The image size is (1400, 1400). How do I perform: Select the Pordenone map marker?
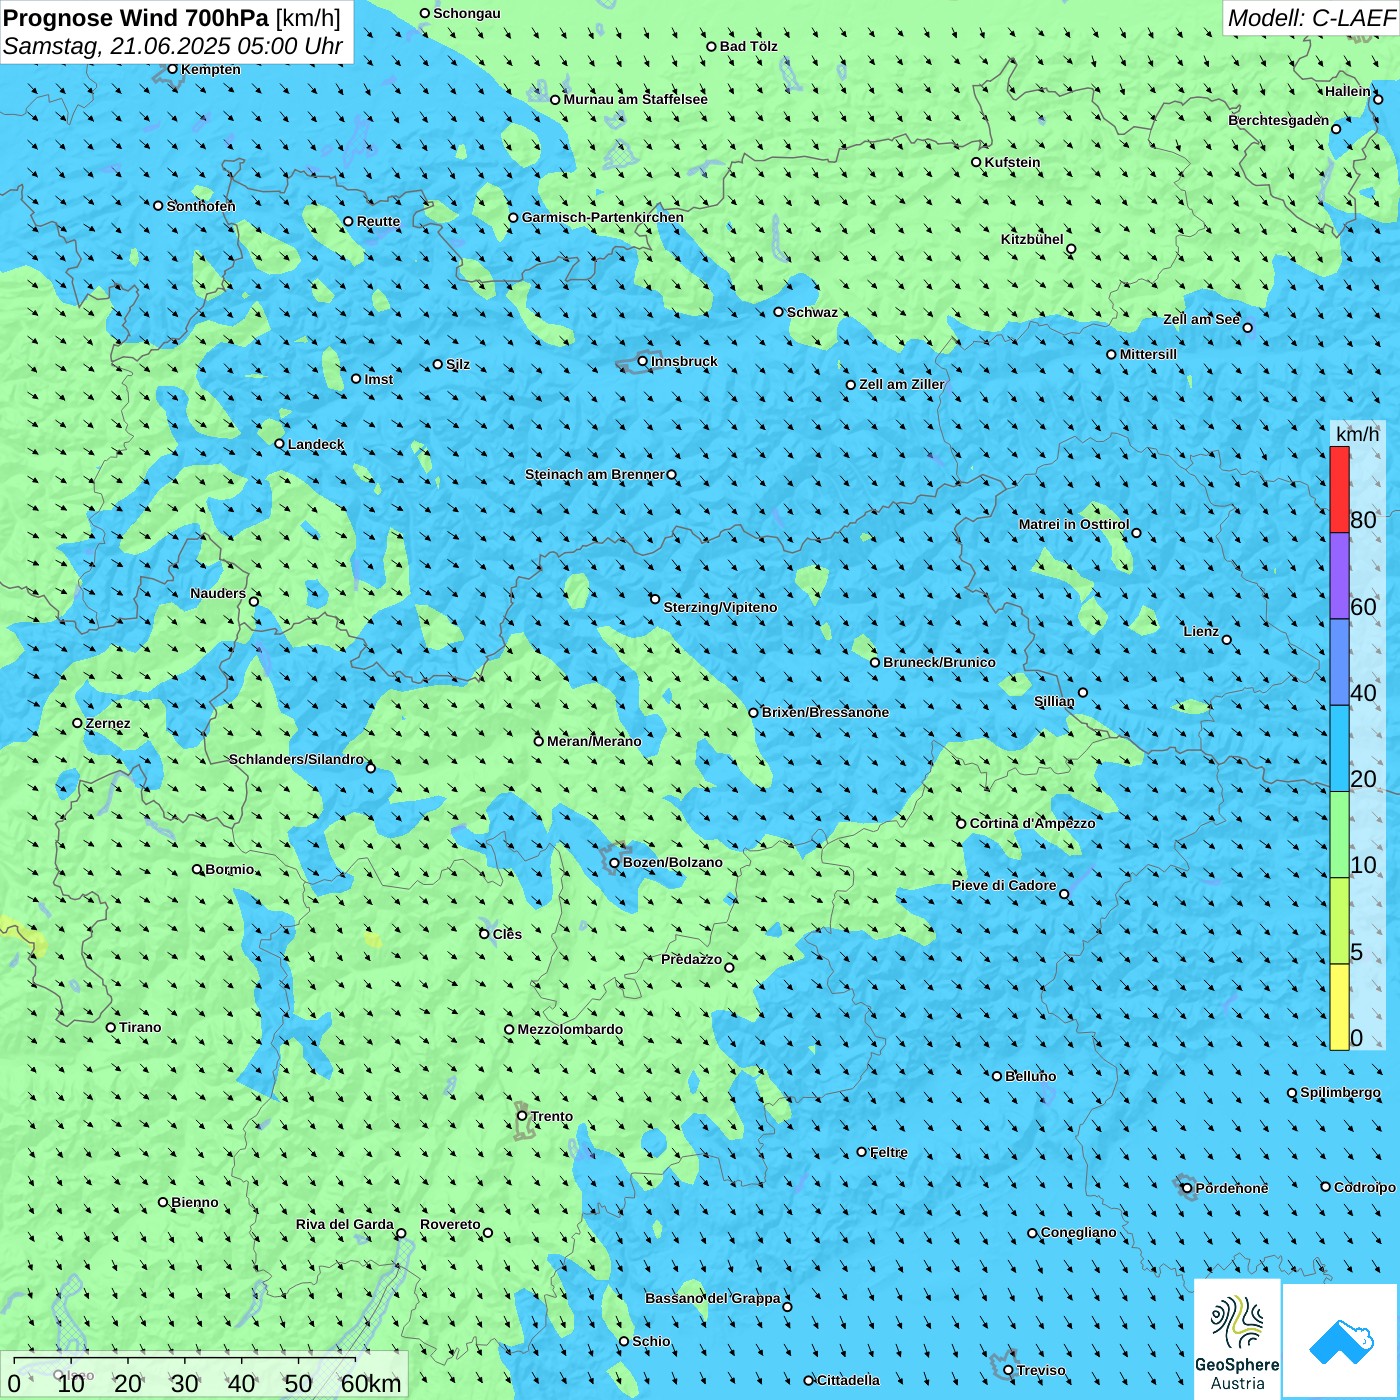tap(1187, 1188)
